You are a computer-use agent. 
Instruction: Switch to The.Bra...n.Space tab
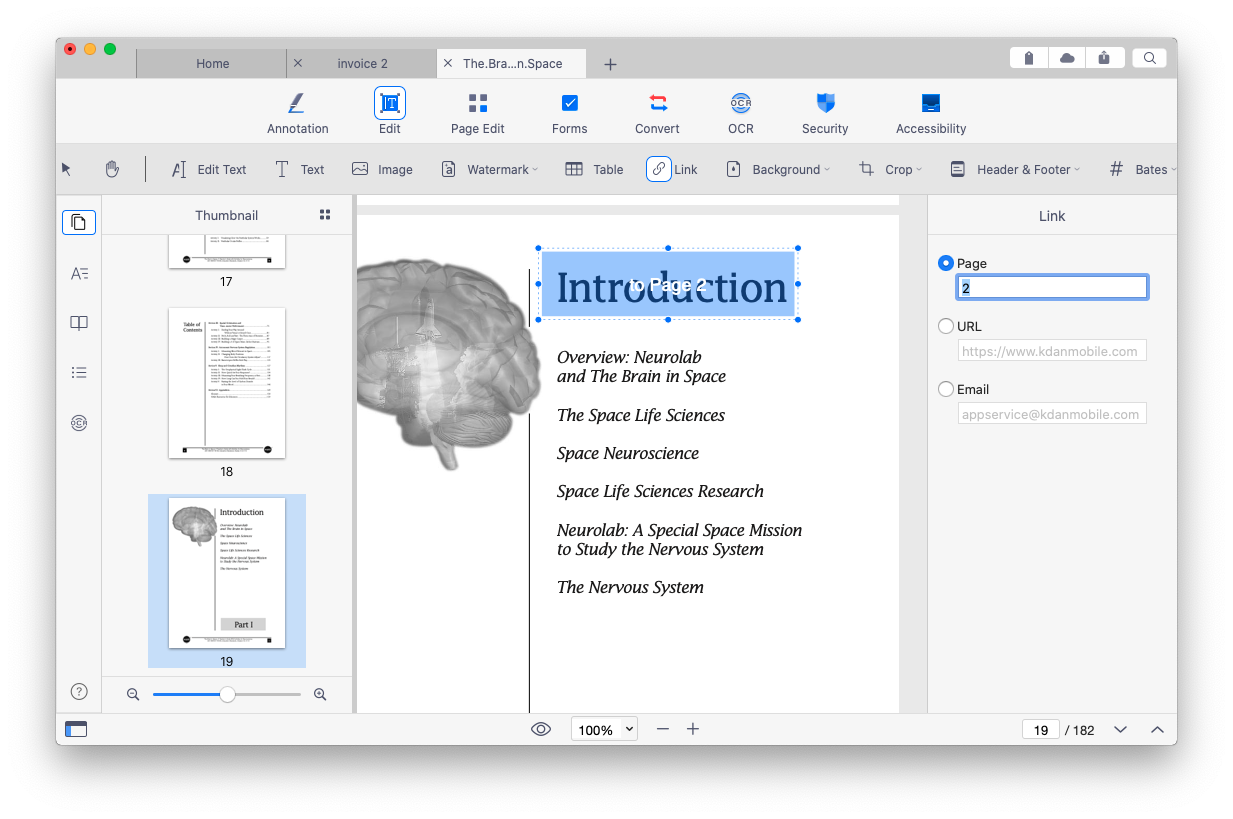512,63
